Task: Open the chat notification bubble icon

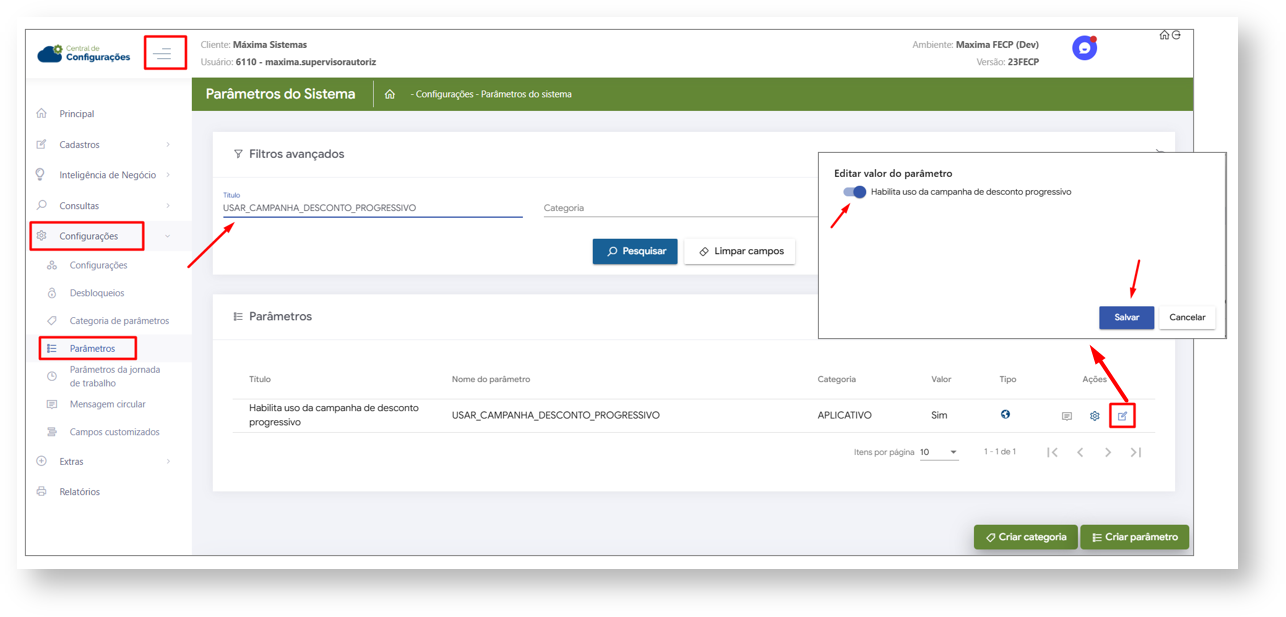Action: tap(1084, 48)
